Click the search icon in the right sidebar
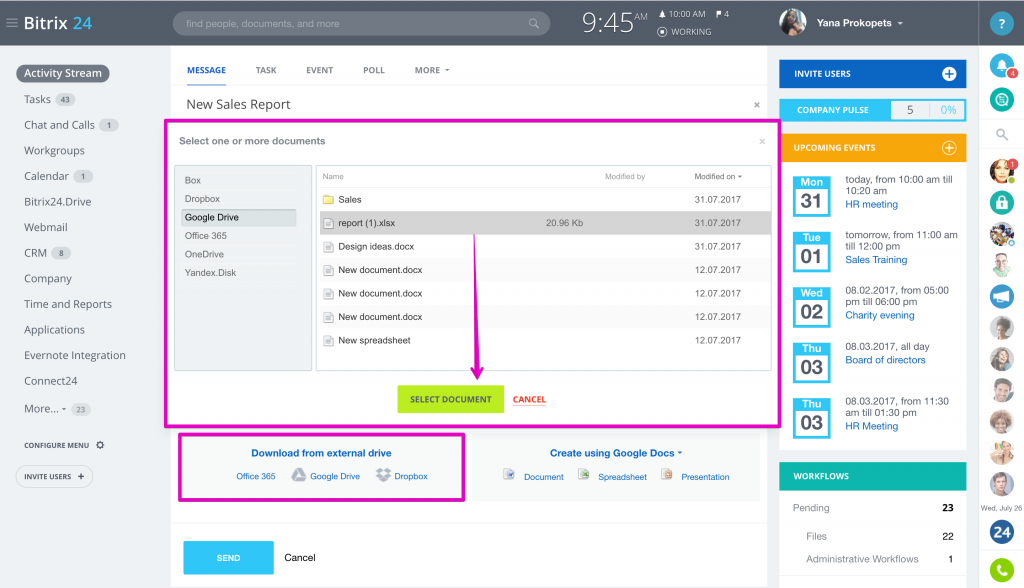Image resolution: width=1024 pixels, height=588 pixels. tap(1002, 135)
